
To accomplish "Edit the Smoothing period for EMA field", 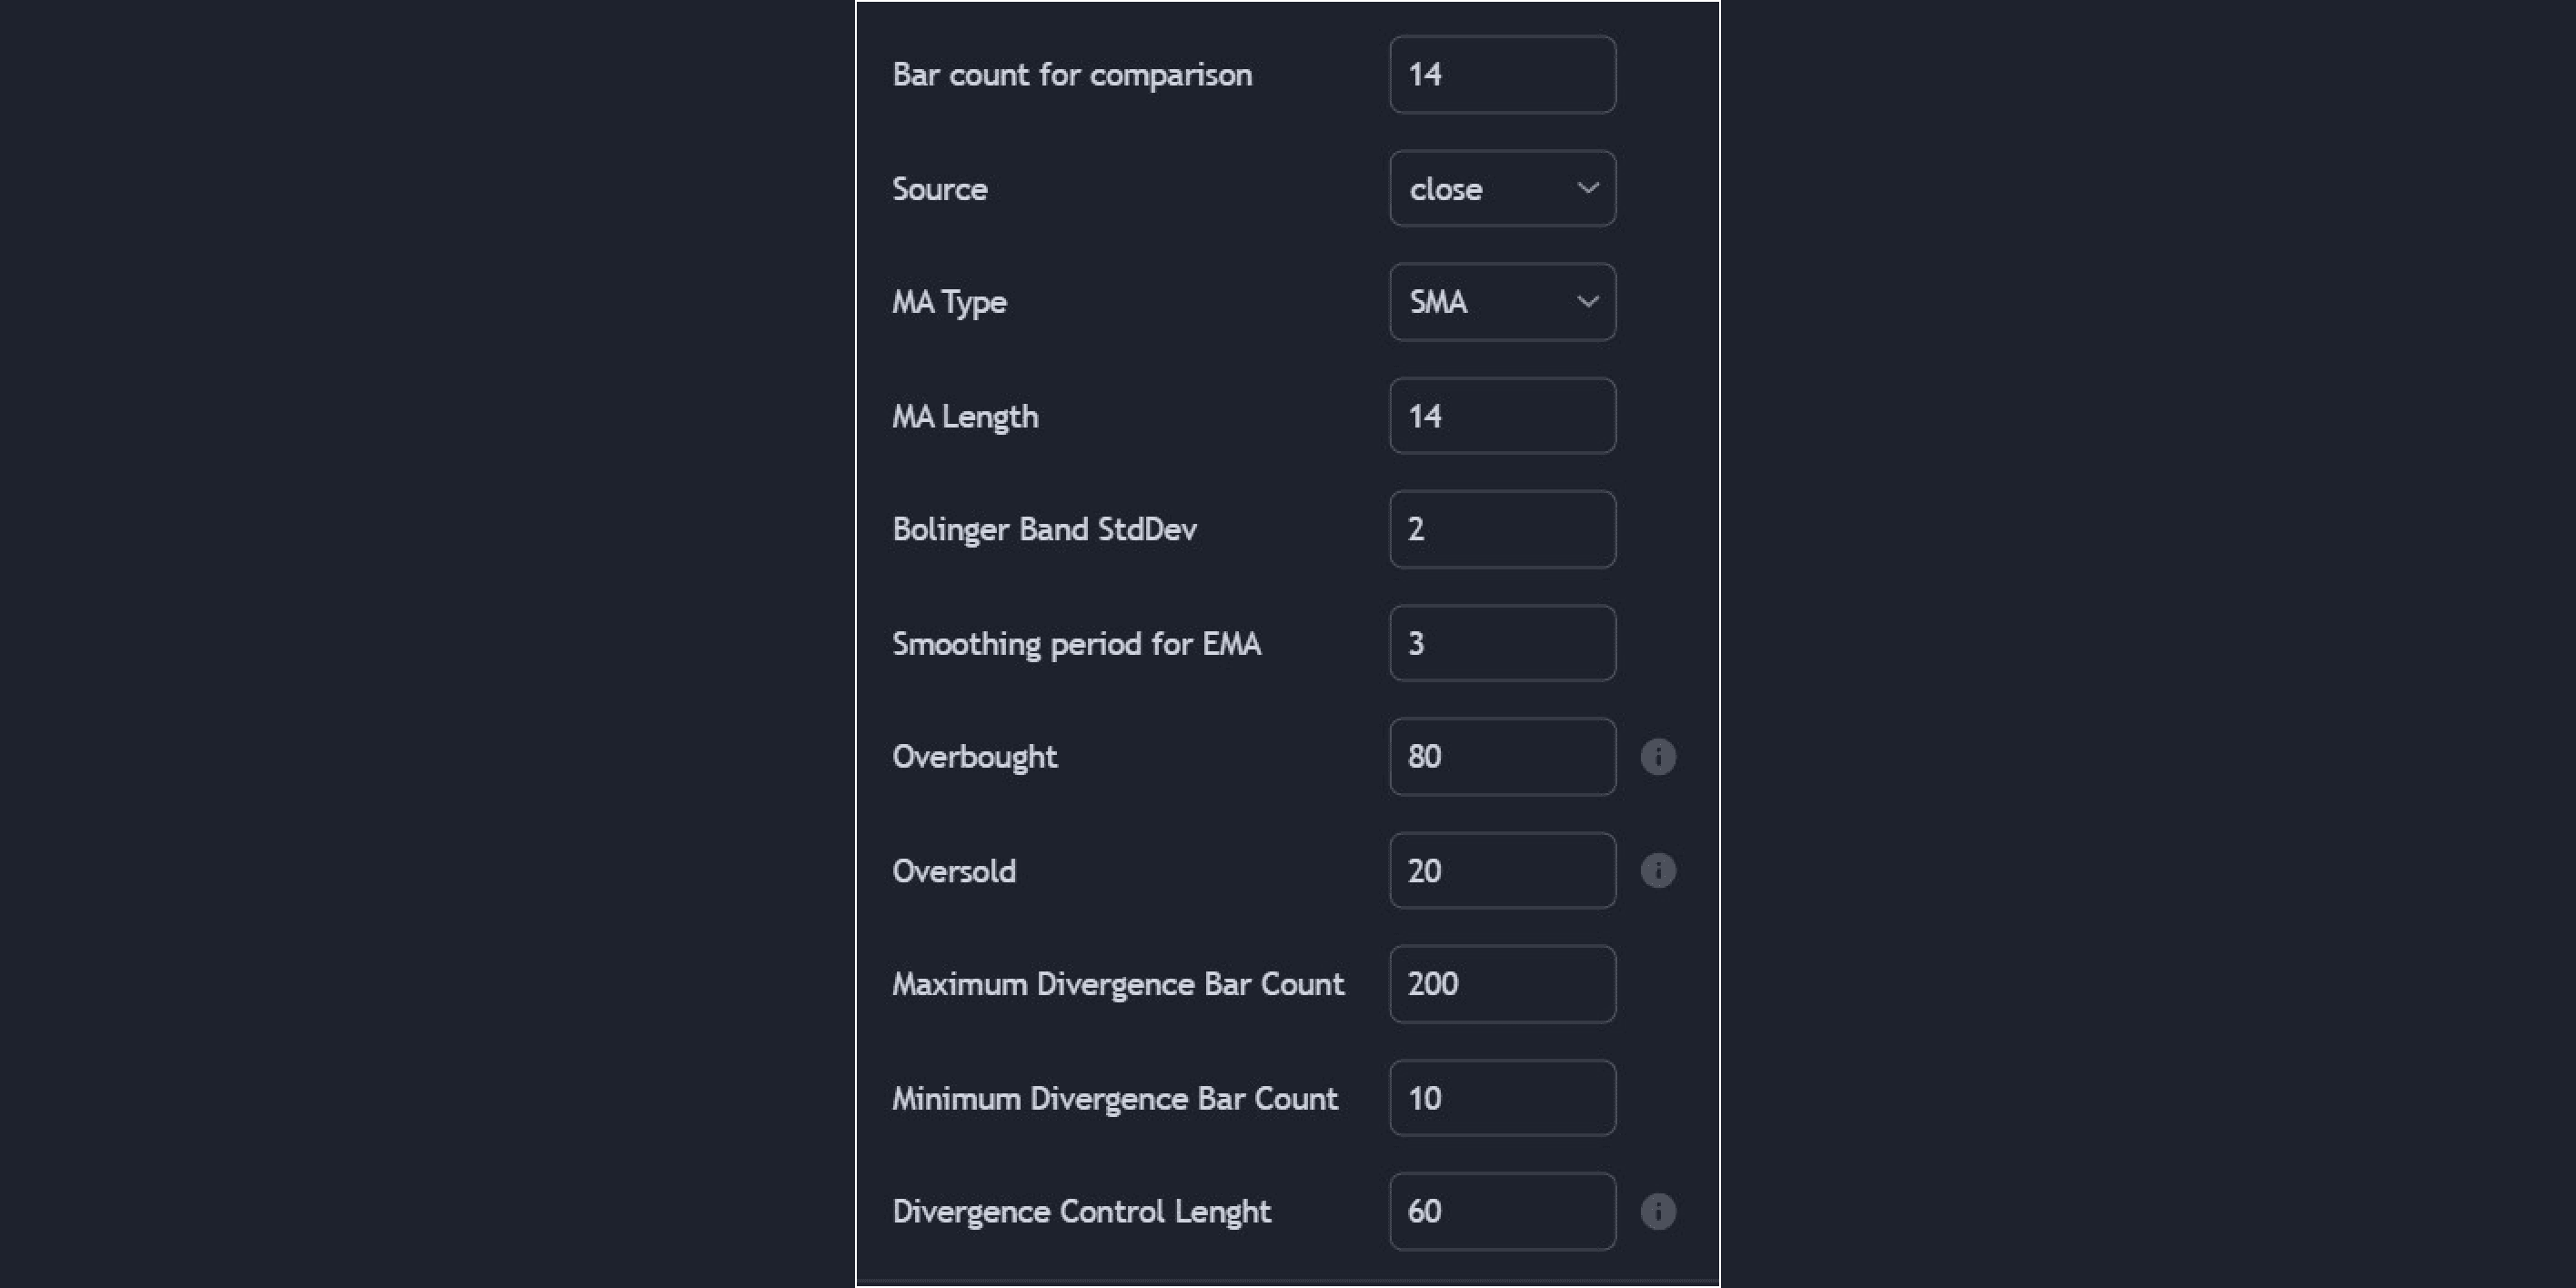I will pyautogui.click(x=1502, y=643).
